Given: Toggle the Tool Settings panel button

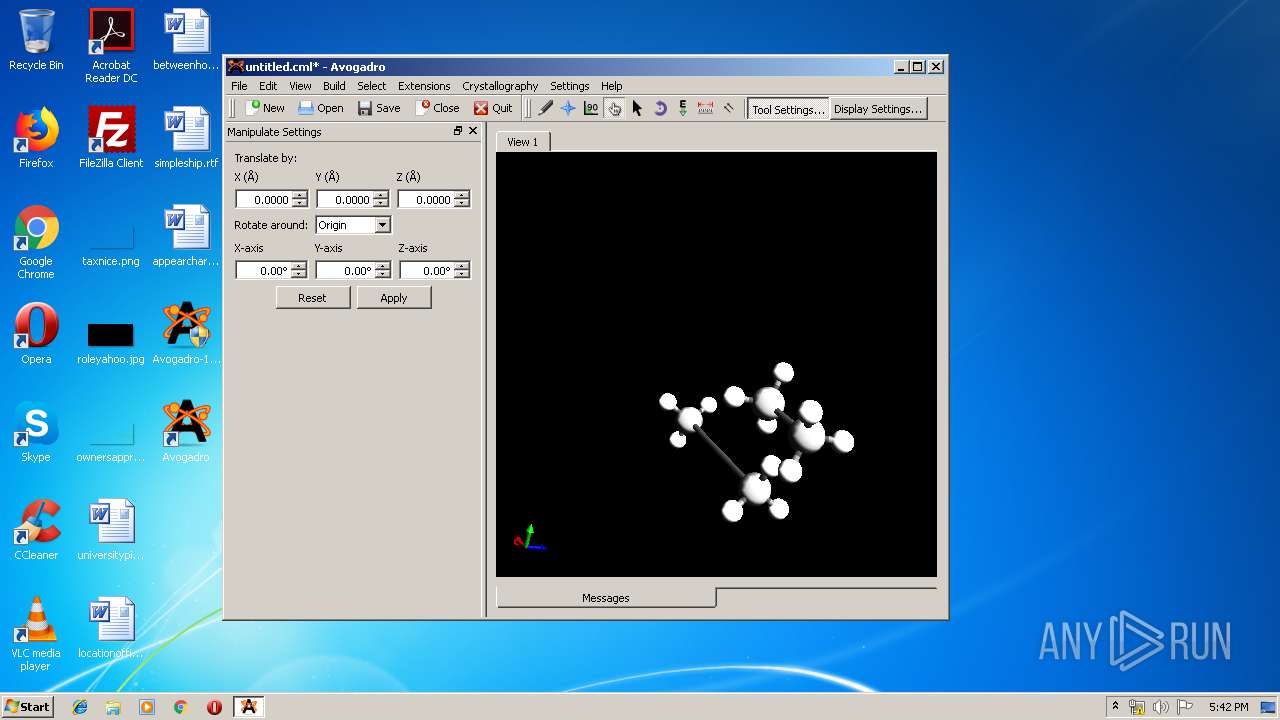Looking at the screenshot, I should tap(788, 109).
